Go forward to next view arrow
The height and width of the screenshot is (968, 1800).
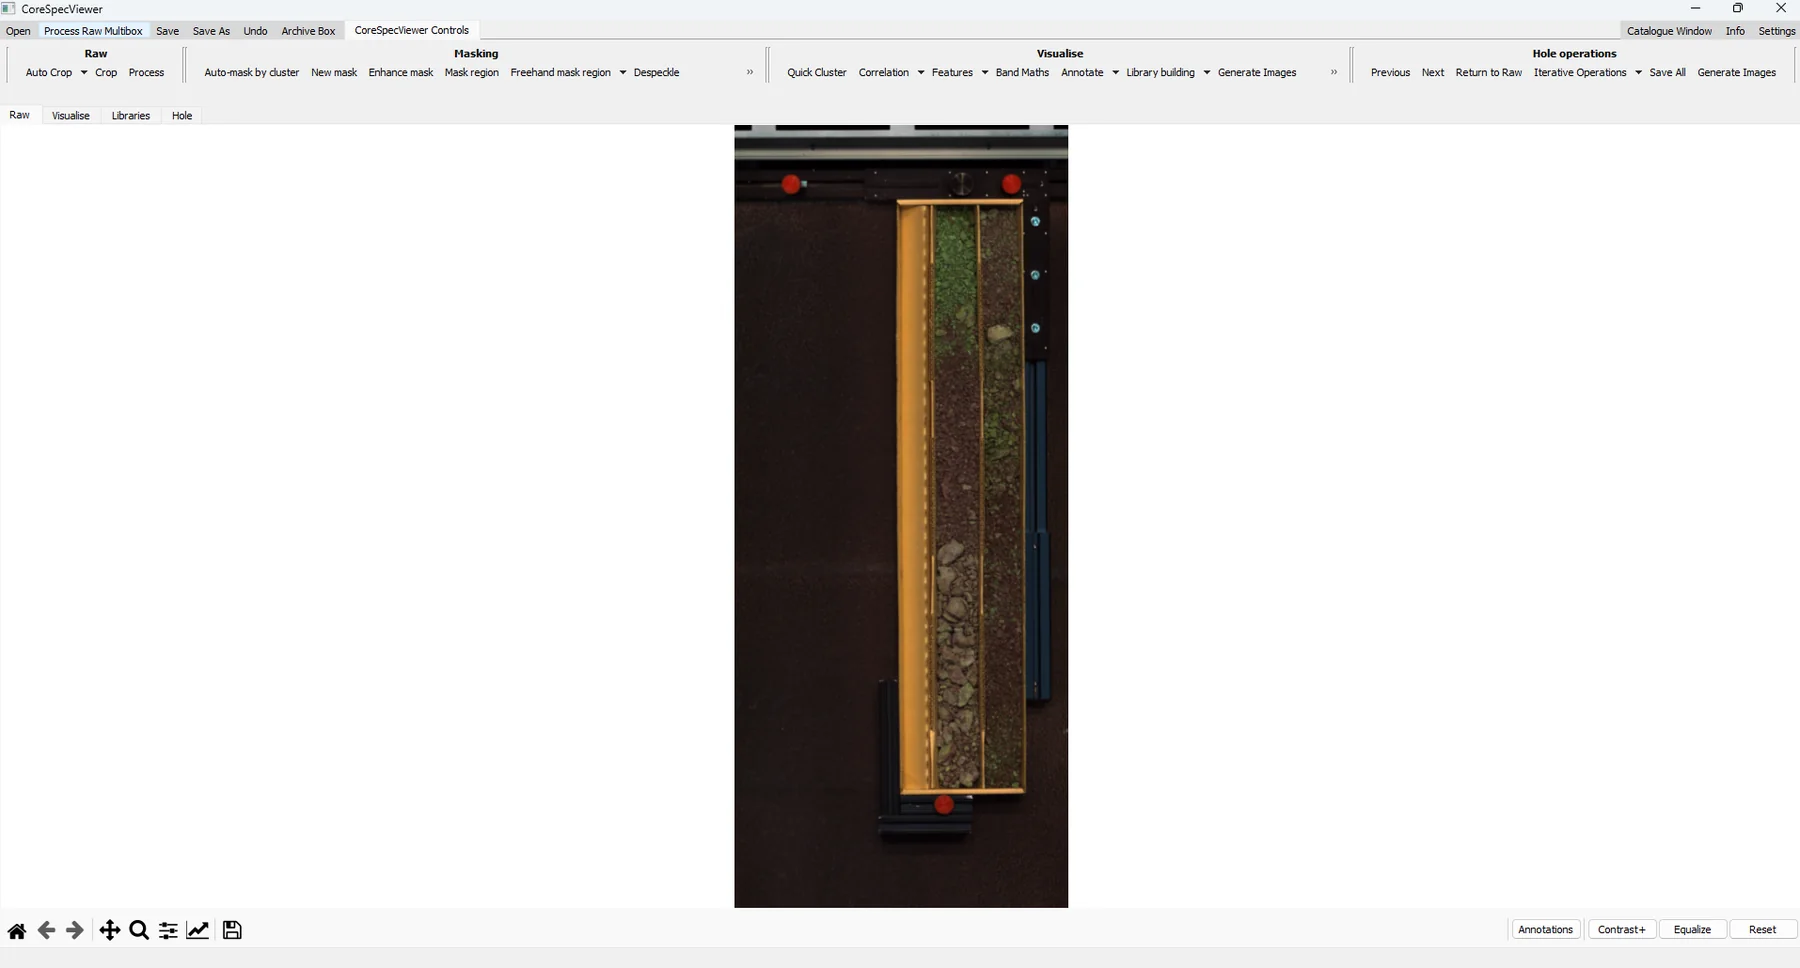point(75,931)
